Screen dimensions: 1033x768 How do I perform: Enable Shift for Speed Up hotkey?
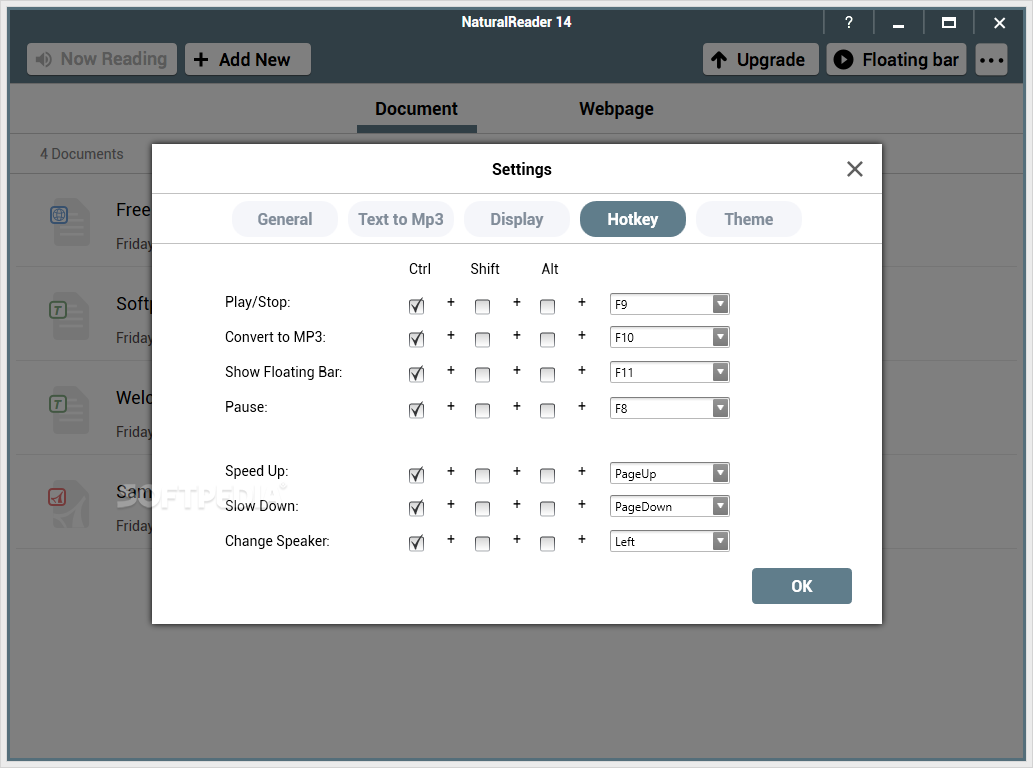click(x=482, y=475)
